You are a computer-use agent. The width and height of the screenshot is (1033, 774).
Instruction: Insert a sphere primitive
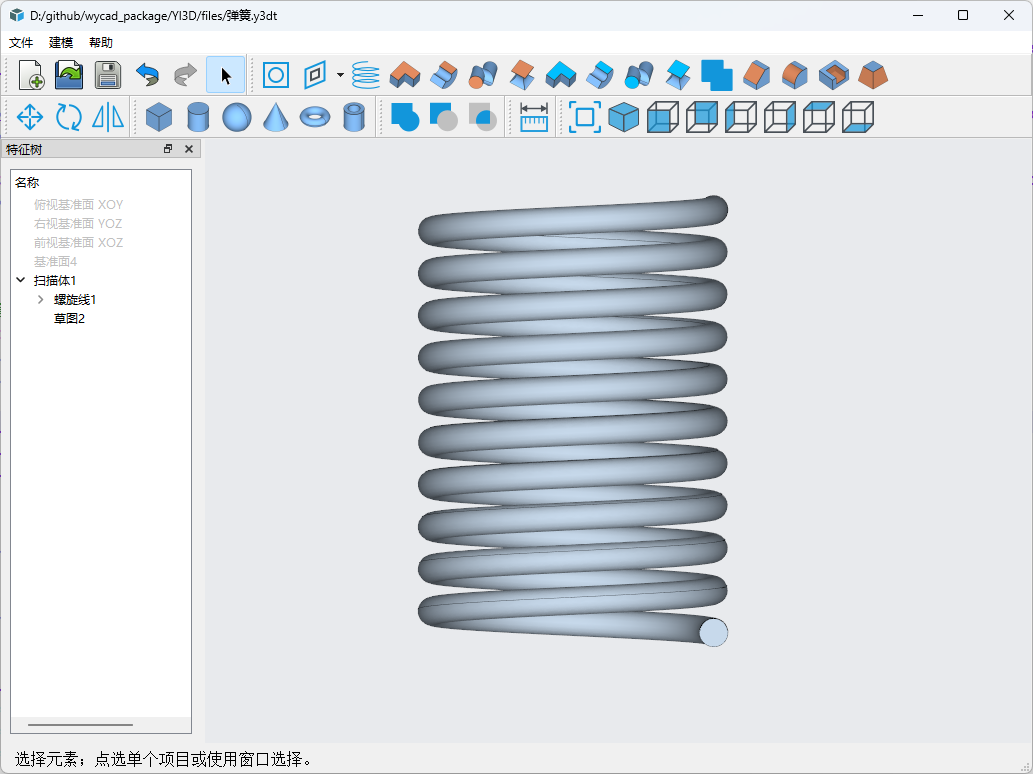pos(237,117)
